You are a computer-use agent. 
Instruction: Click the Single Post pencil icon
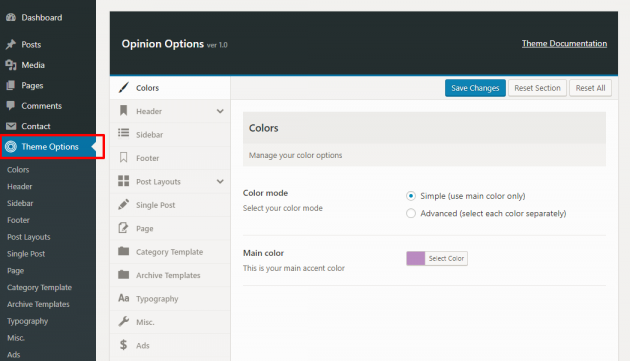click(124, 205)
